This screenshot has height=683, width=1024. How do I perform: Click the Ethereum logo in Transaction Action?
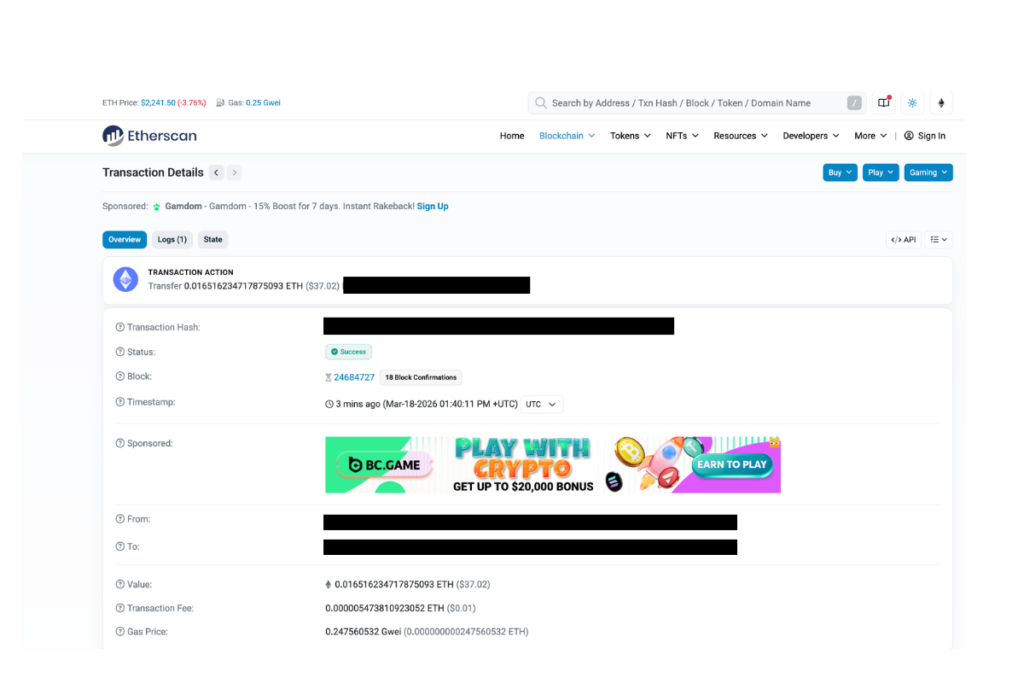[125, 279]
